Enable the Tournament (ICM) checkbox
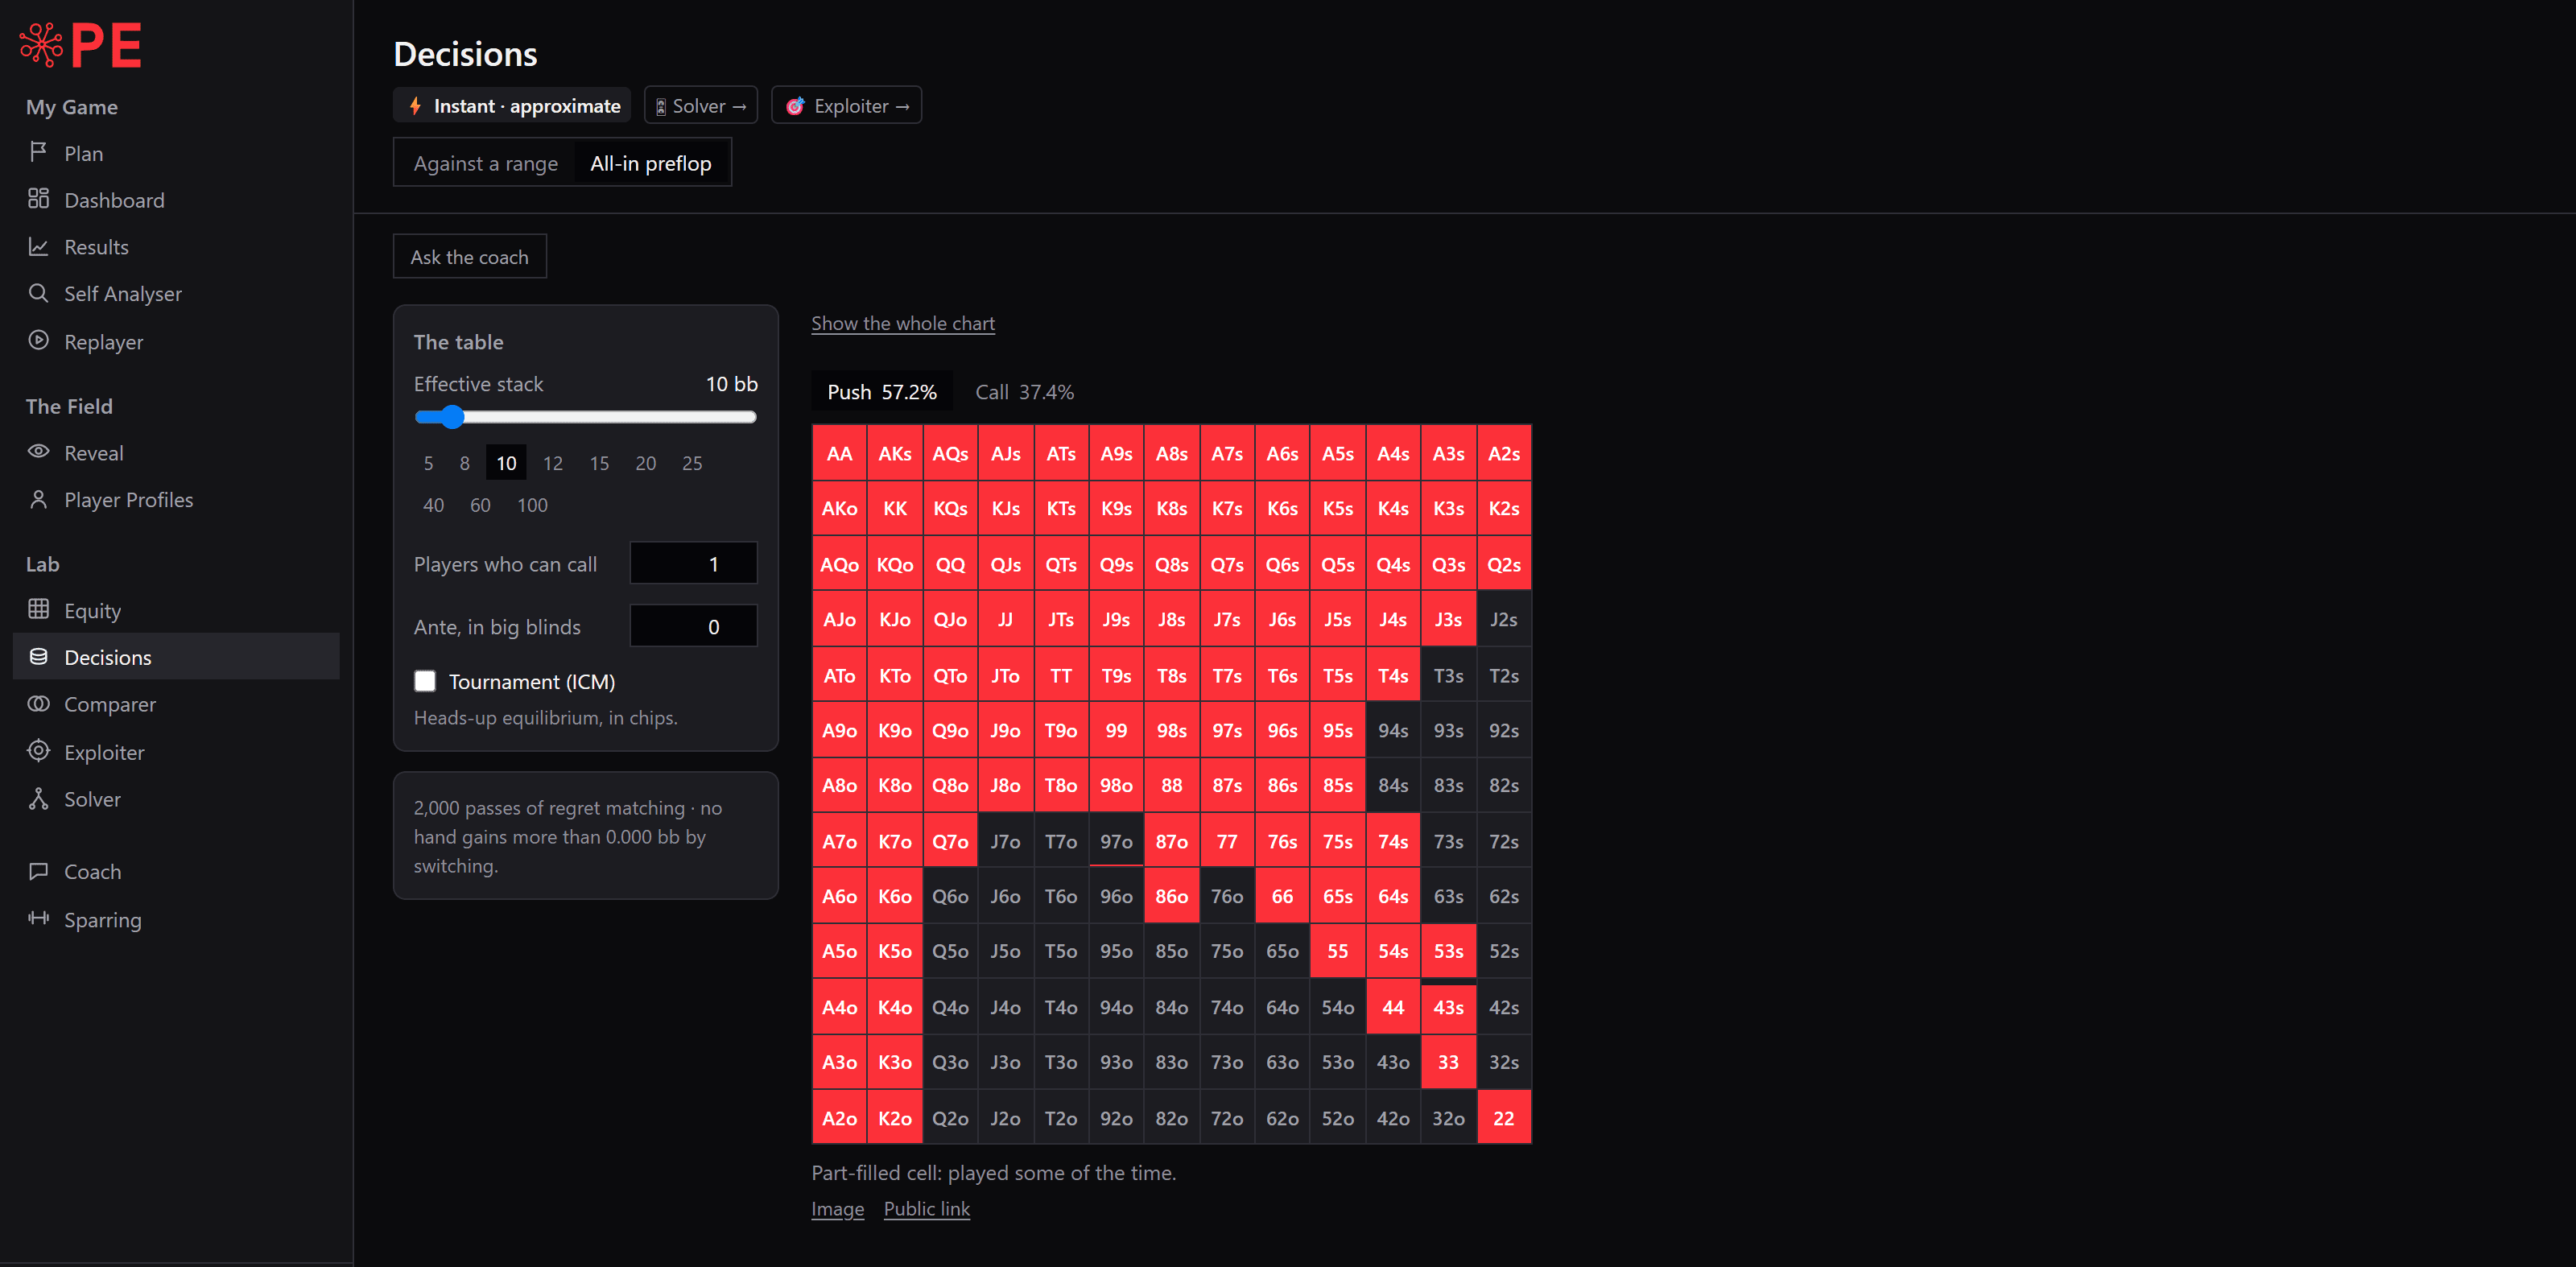This screenshot has width=2576, height=1267. click(x=425, y=681)
